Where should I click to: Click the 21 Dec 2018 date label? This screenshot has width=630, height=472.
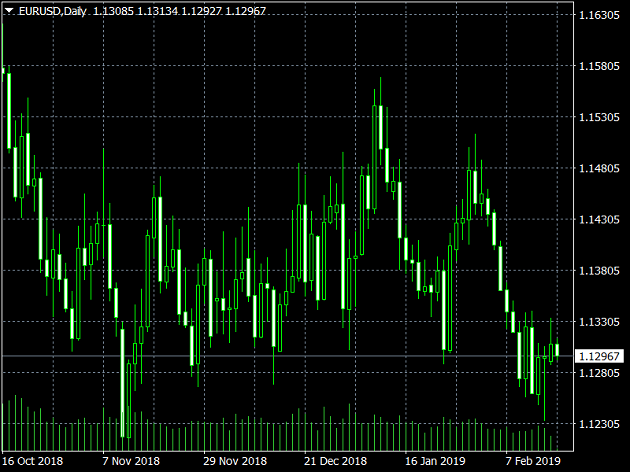click(335, 461)
